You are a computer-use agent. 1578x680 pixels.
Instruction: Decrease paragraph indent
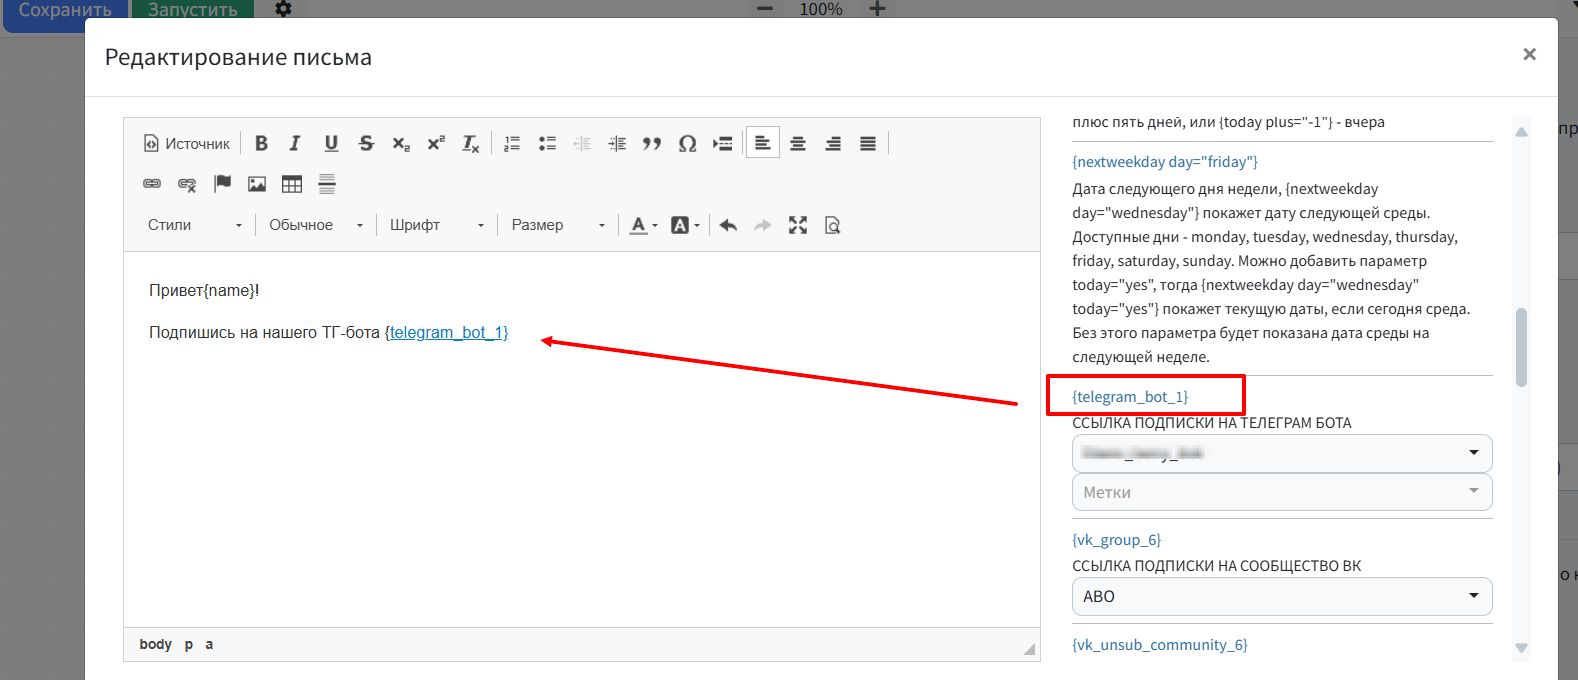point(582,143)
